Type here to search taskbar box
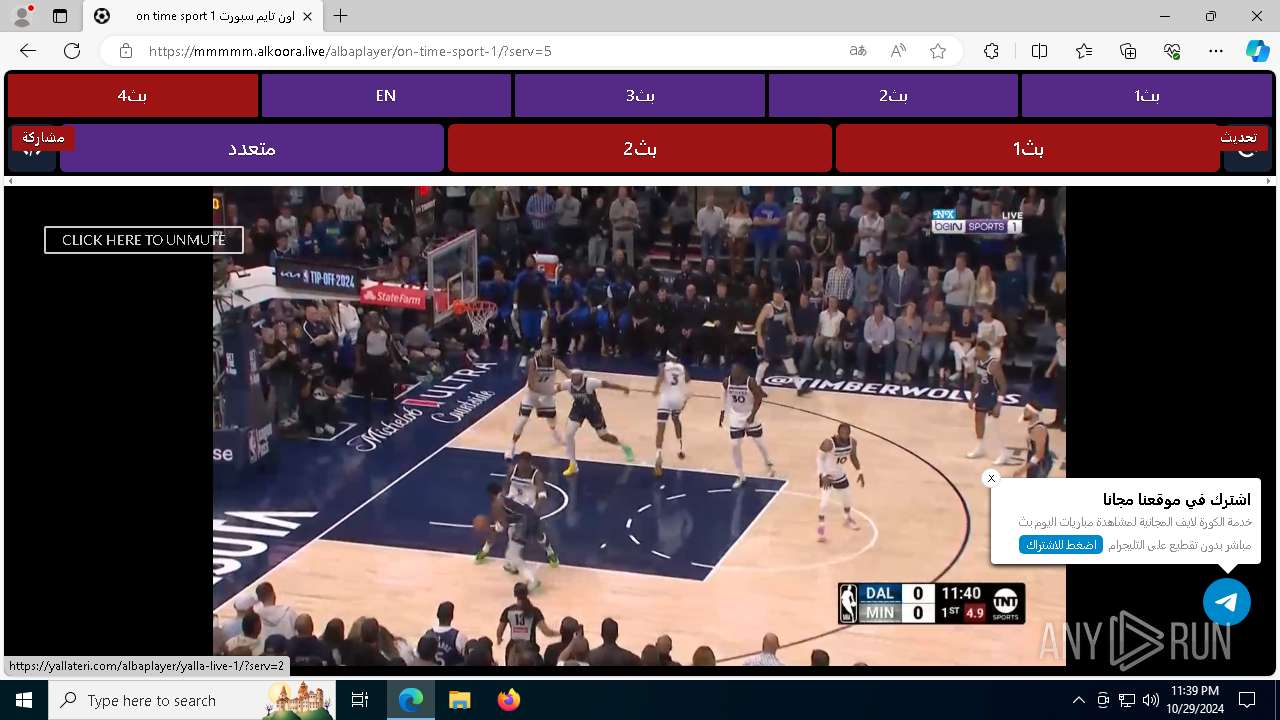This screenshot has width=1280, height=720. [192, 700]
